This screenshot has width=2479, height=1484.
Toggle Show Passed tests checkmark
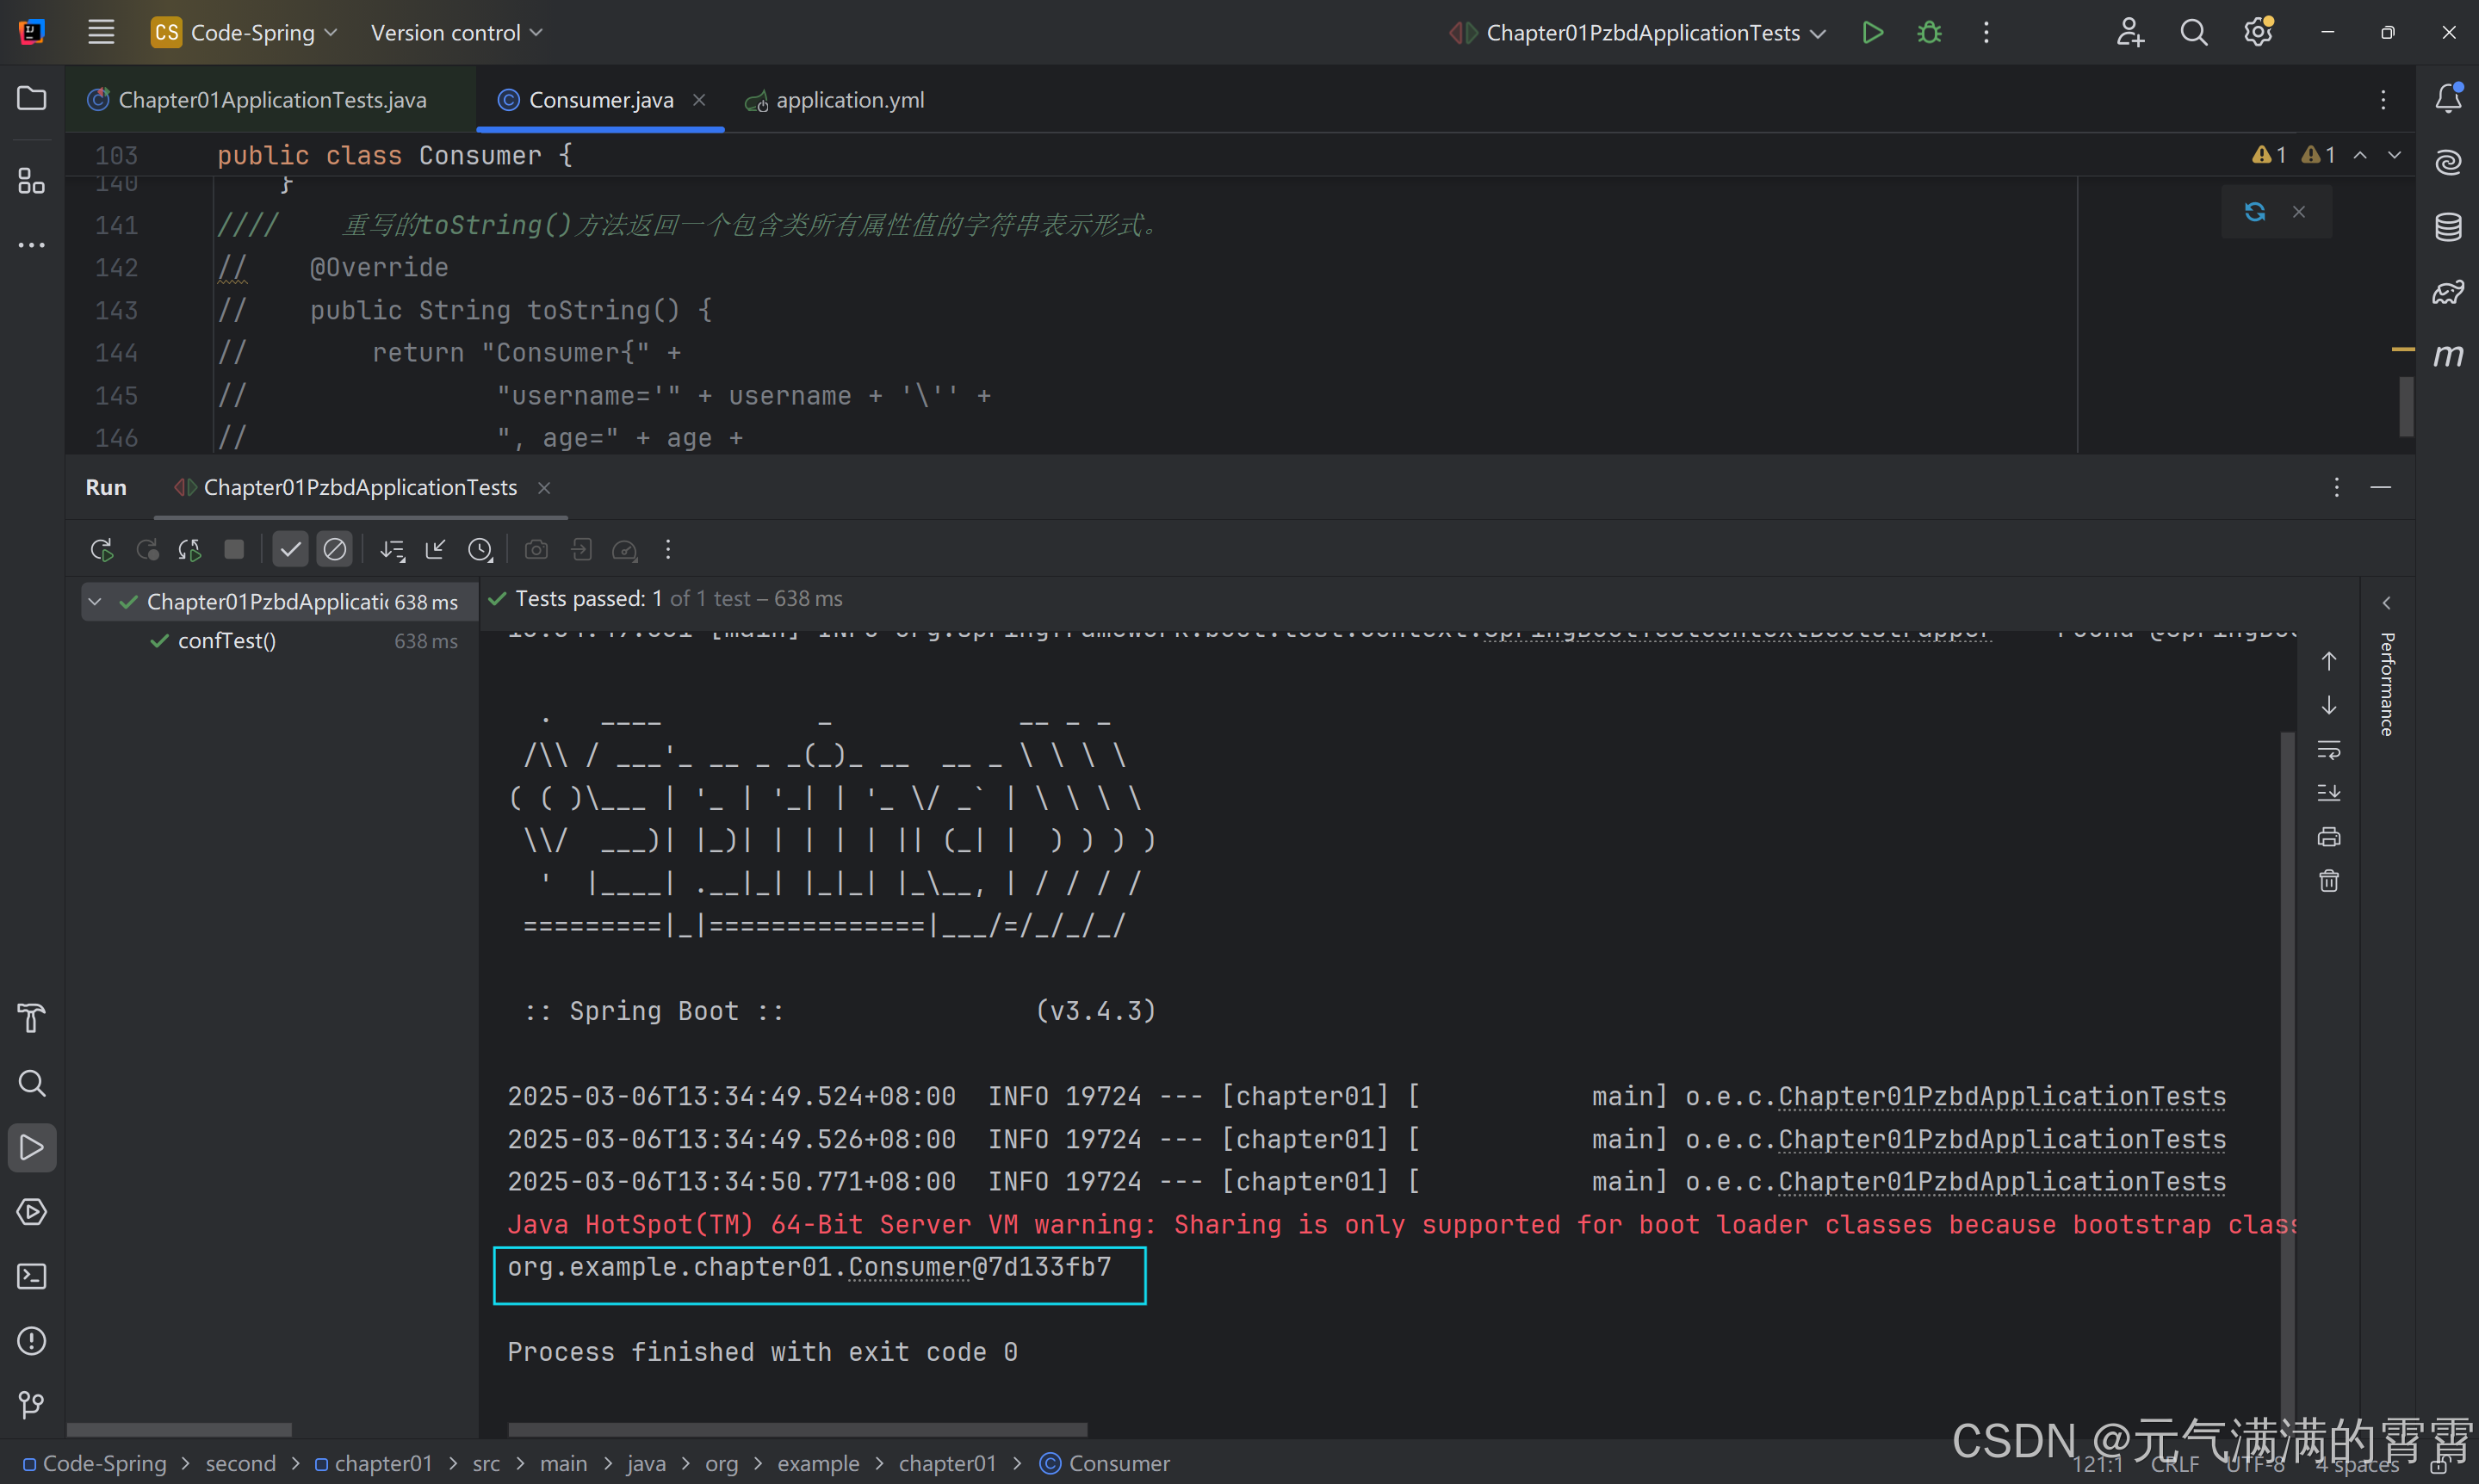[290, 549]
